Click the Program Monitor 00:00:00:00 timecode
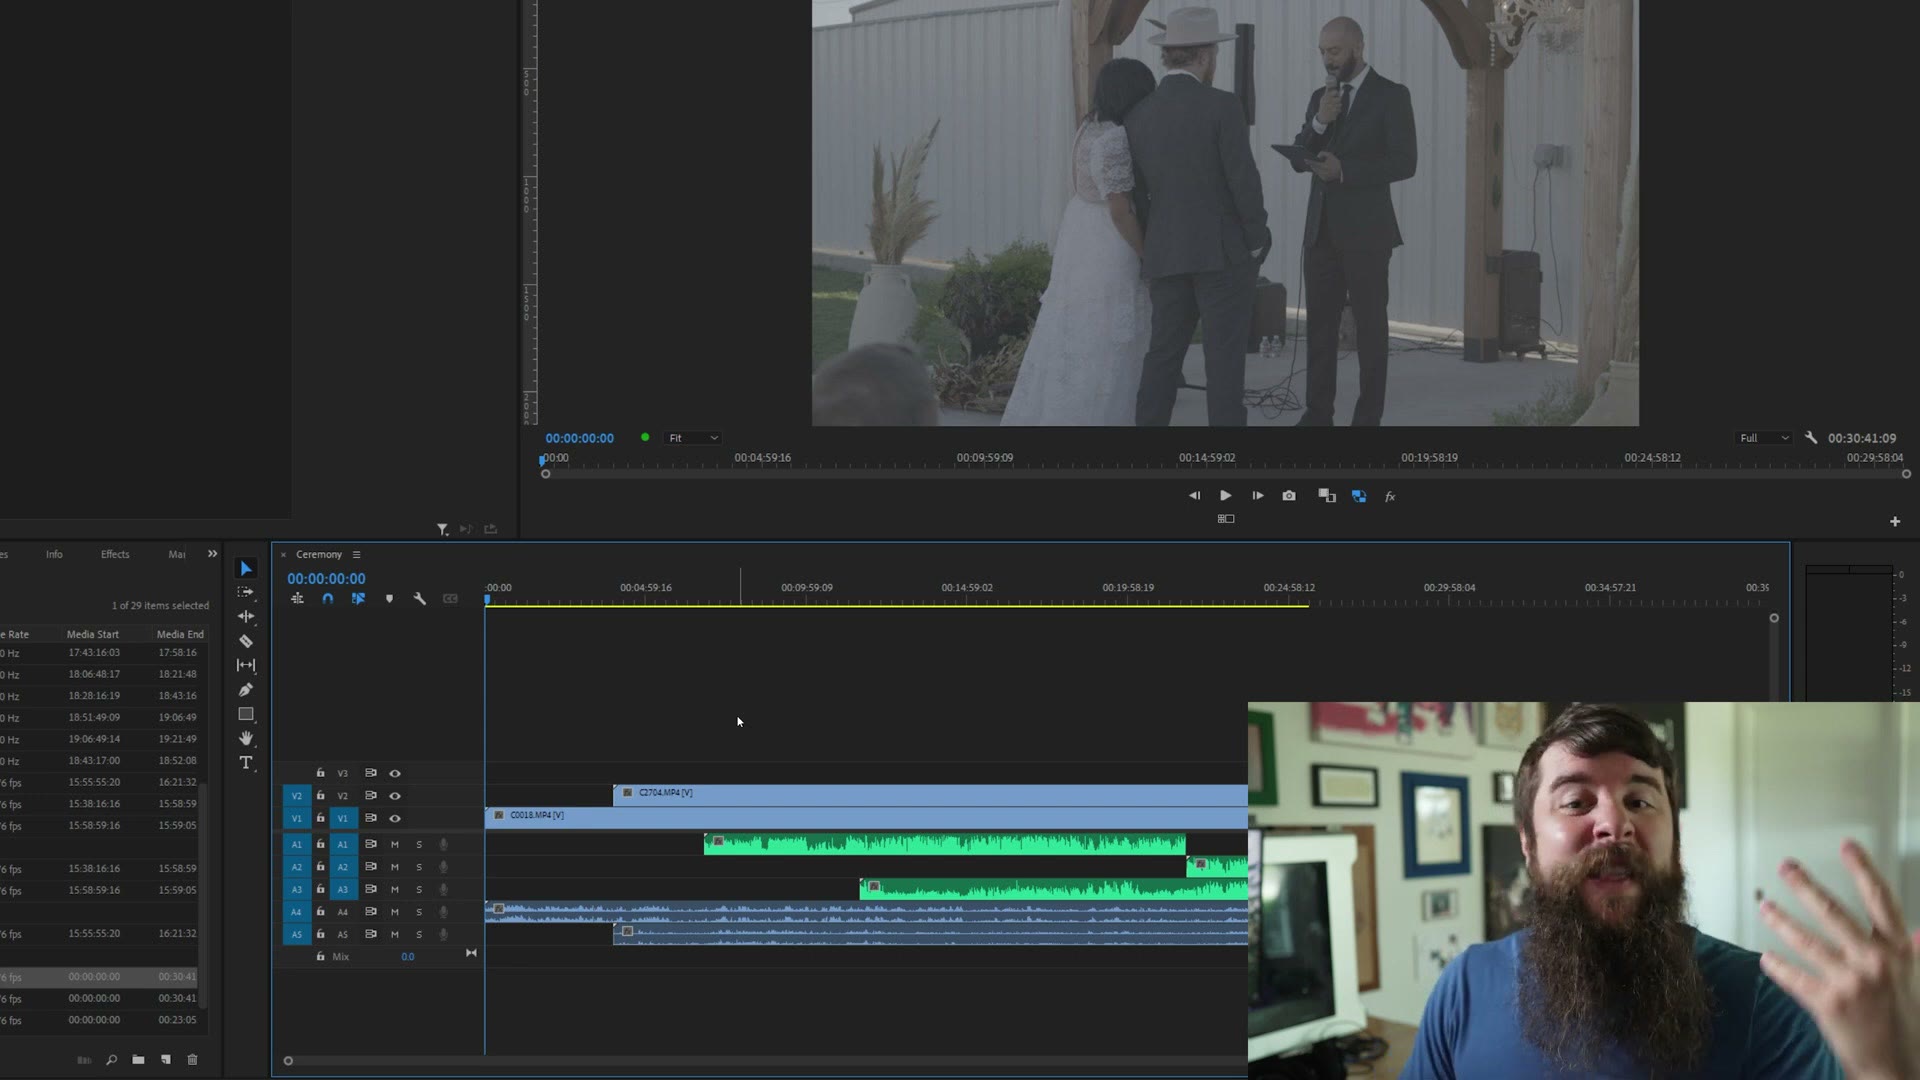1920x1080 pixels. (x=579, y=438)
